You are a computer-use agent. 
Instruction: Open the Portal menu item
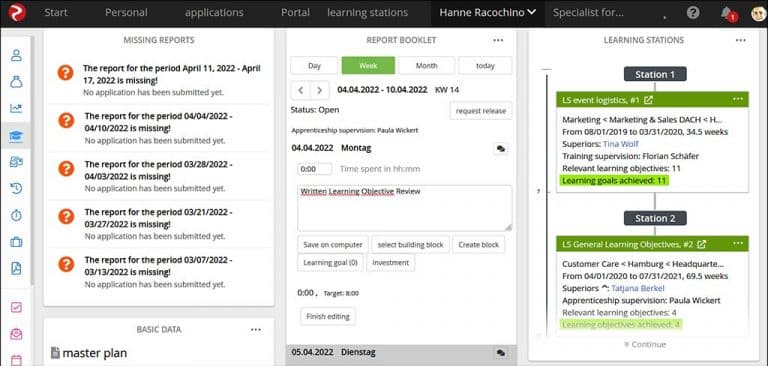pos(295,13)
